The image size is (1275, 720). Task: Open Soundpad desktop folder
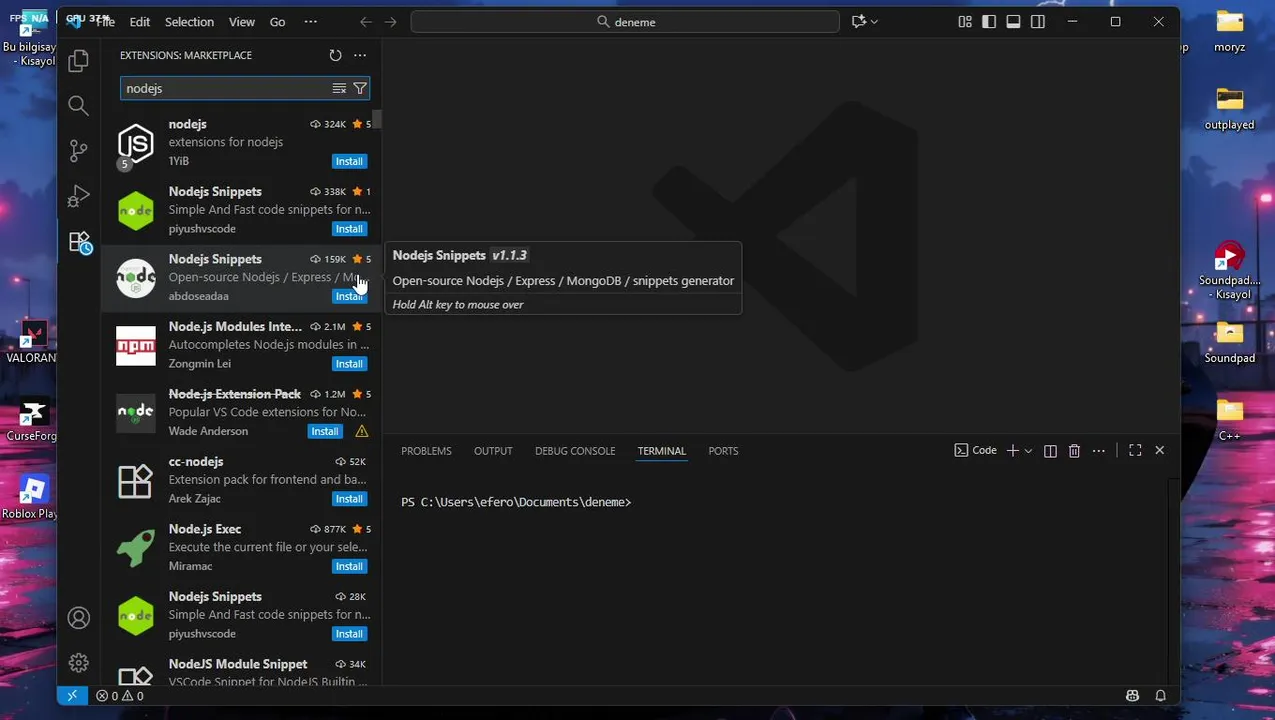point(1229,341)
